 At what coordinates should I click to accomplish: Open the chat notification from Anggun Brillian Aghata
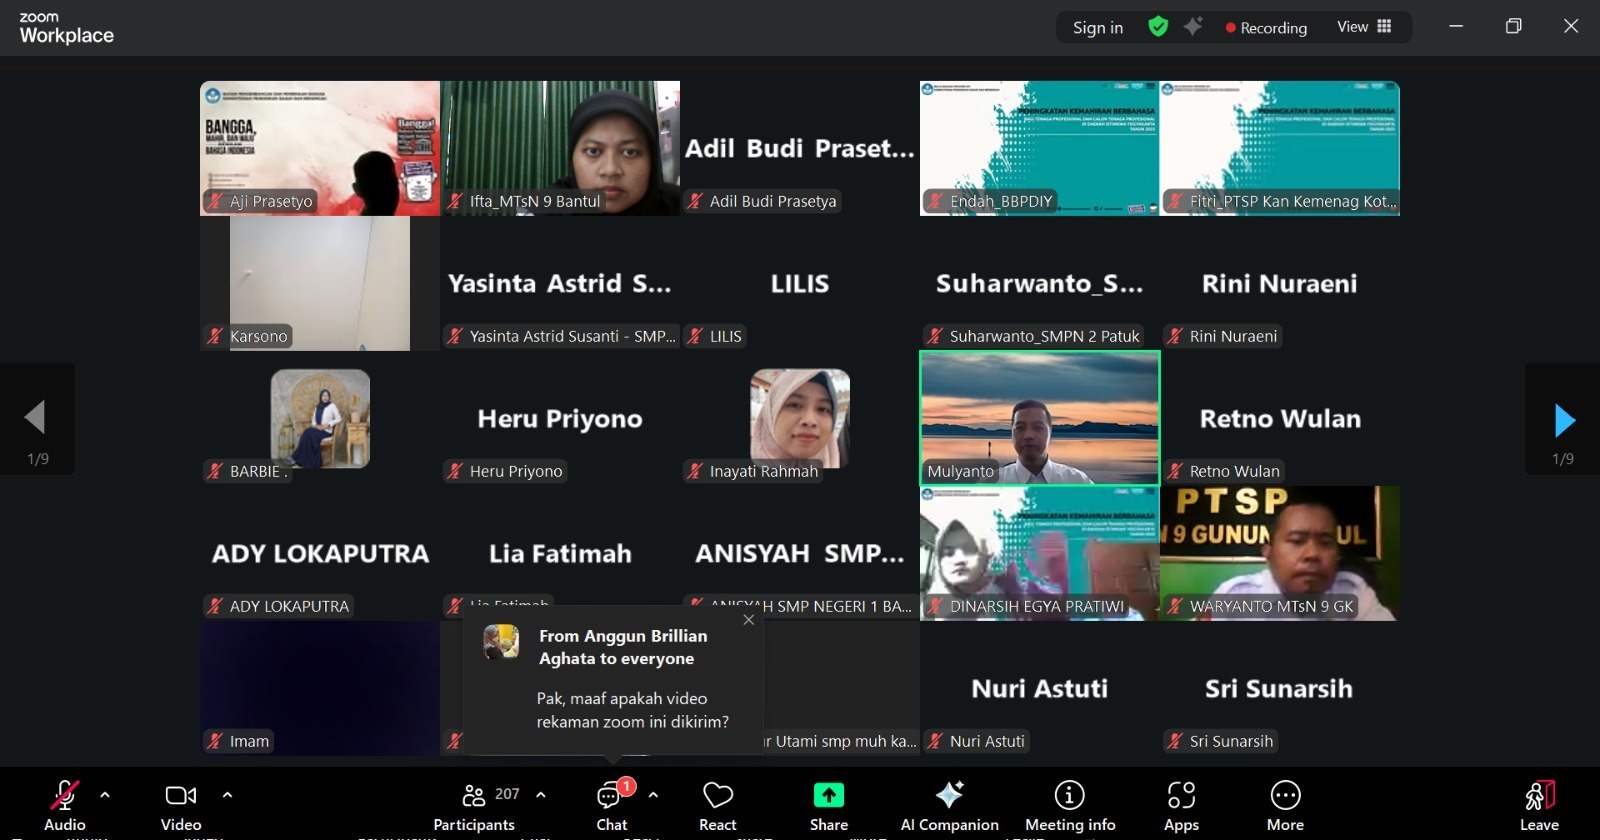click(x=614, y=680)
